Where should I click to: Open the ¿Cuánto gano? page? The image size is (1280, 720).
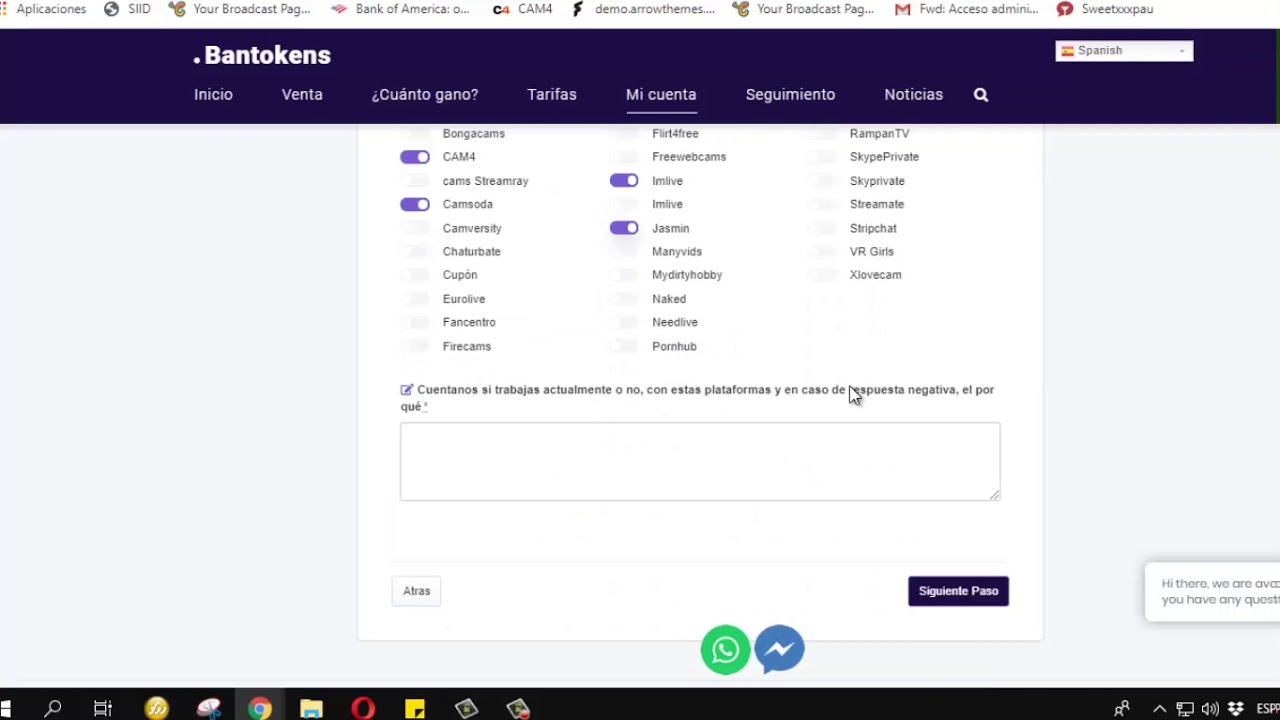425,95
